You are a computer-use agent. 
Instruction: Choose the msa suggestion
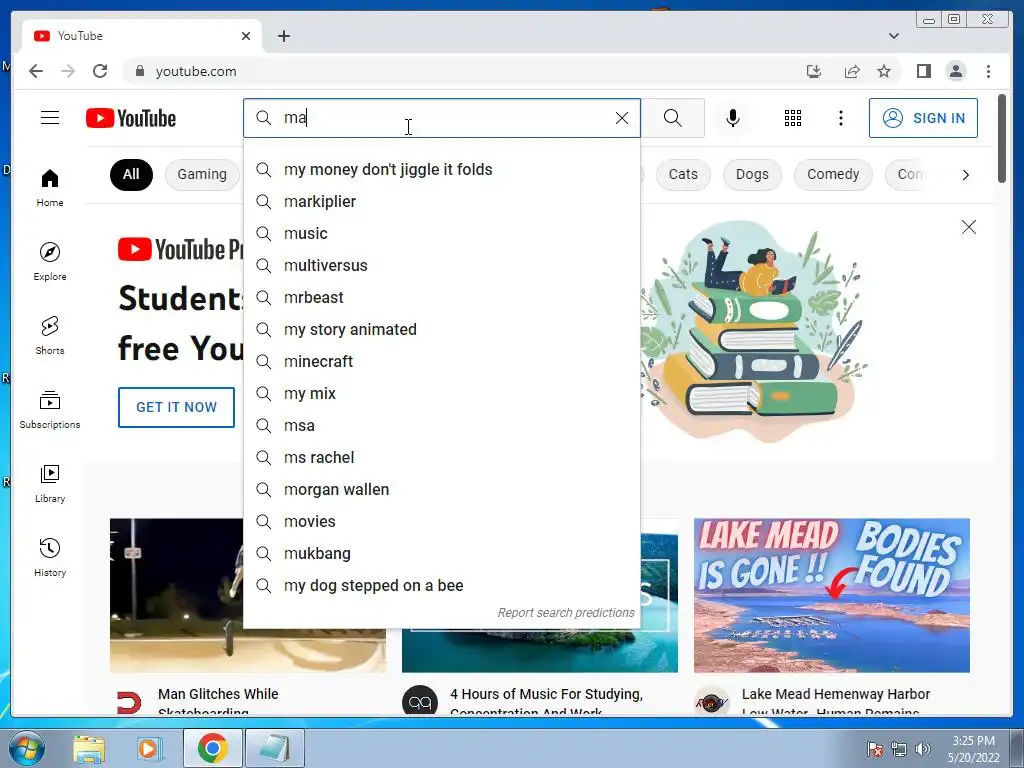[x=441, y=426]
